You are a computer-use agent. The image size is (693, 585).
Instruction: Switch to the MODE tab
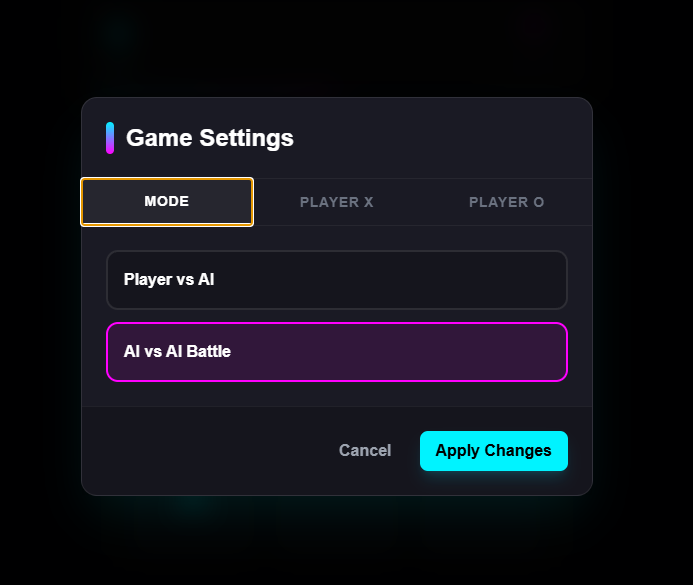pos(167,202)
